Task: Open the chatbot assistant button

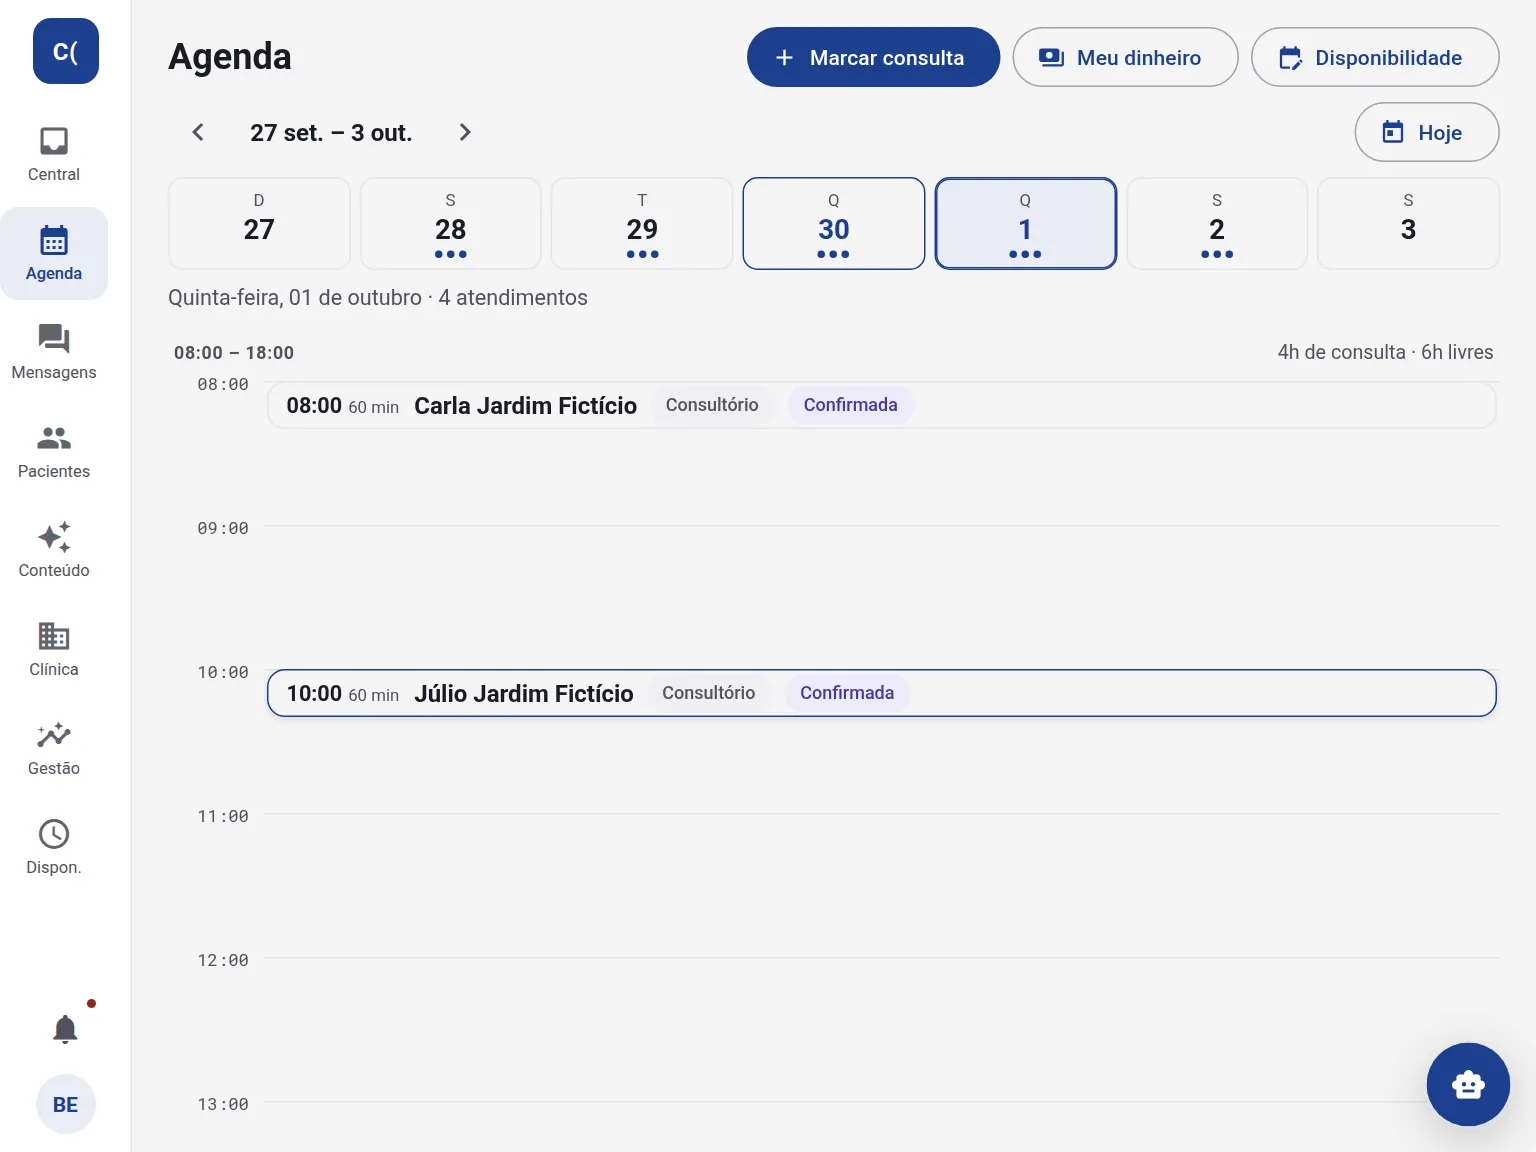Action: (x=1468, y=1084)
